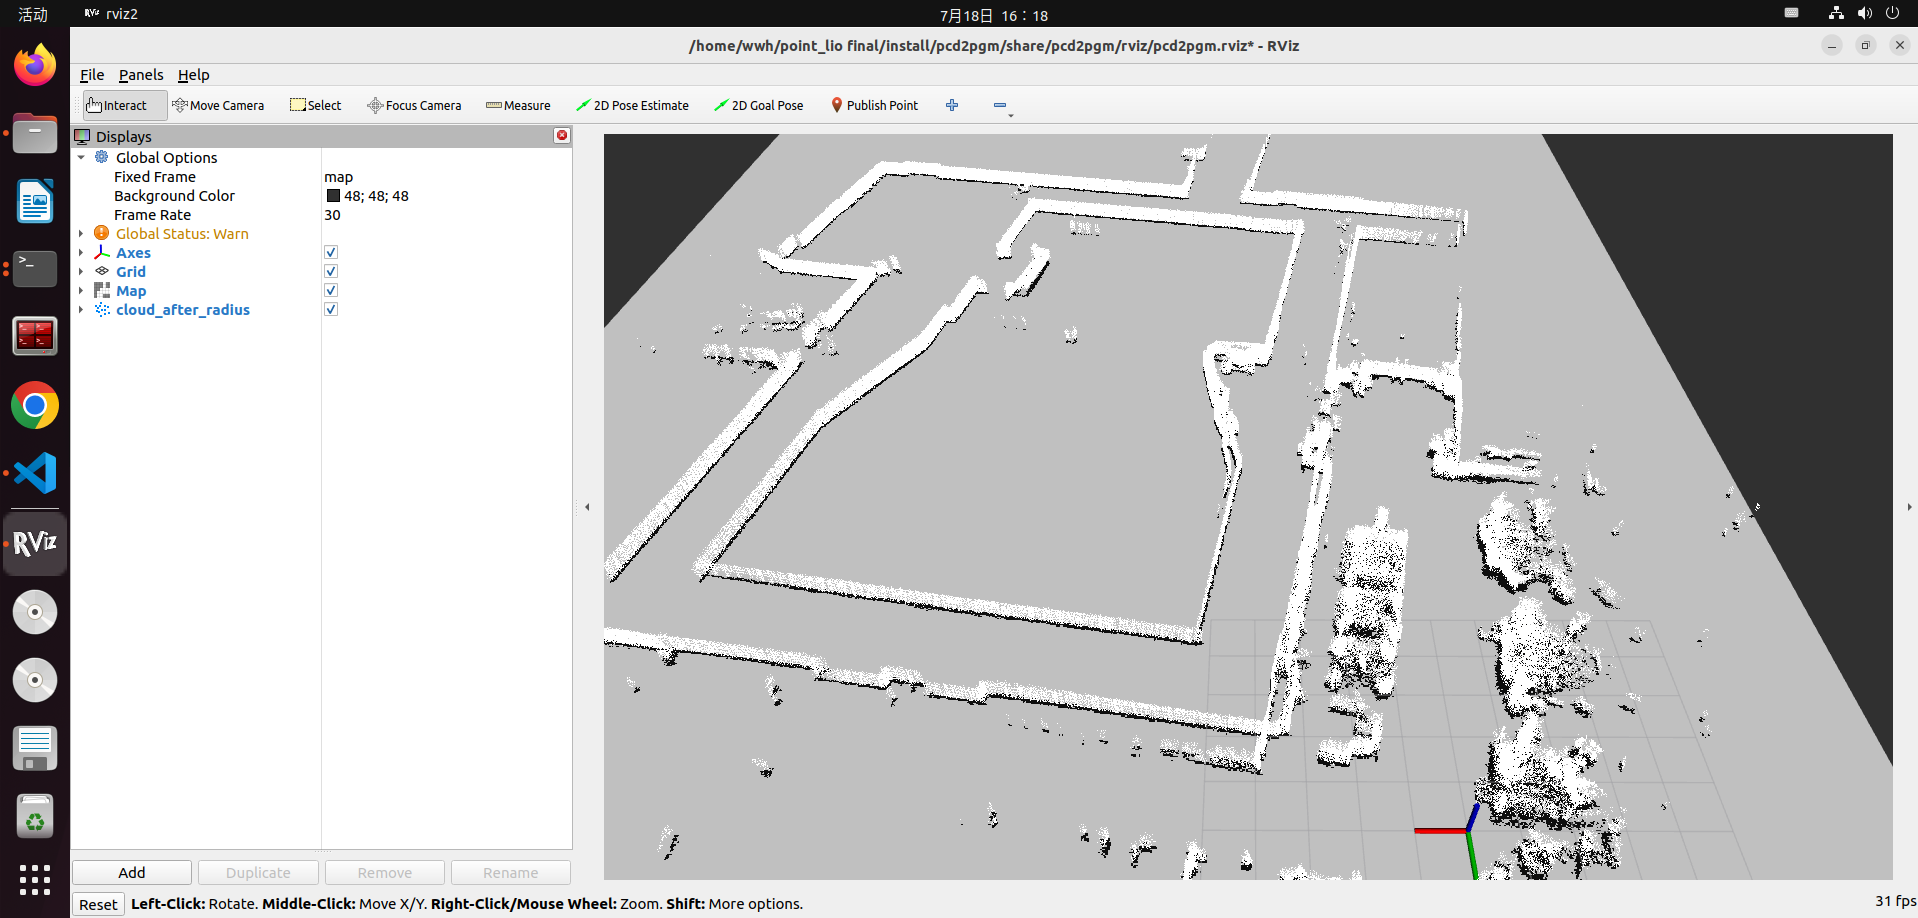Open the clock and calendar menu
The height and width of the screenshot is (918, 1918).
[993, 15]
